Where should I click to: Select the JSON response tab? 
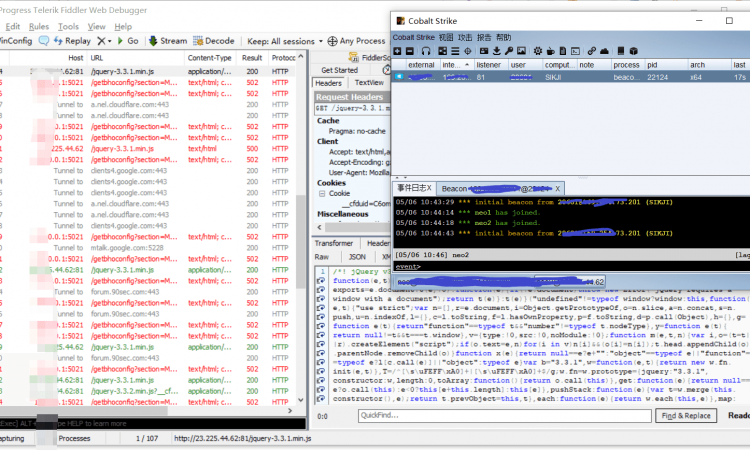click(357, 257)
